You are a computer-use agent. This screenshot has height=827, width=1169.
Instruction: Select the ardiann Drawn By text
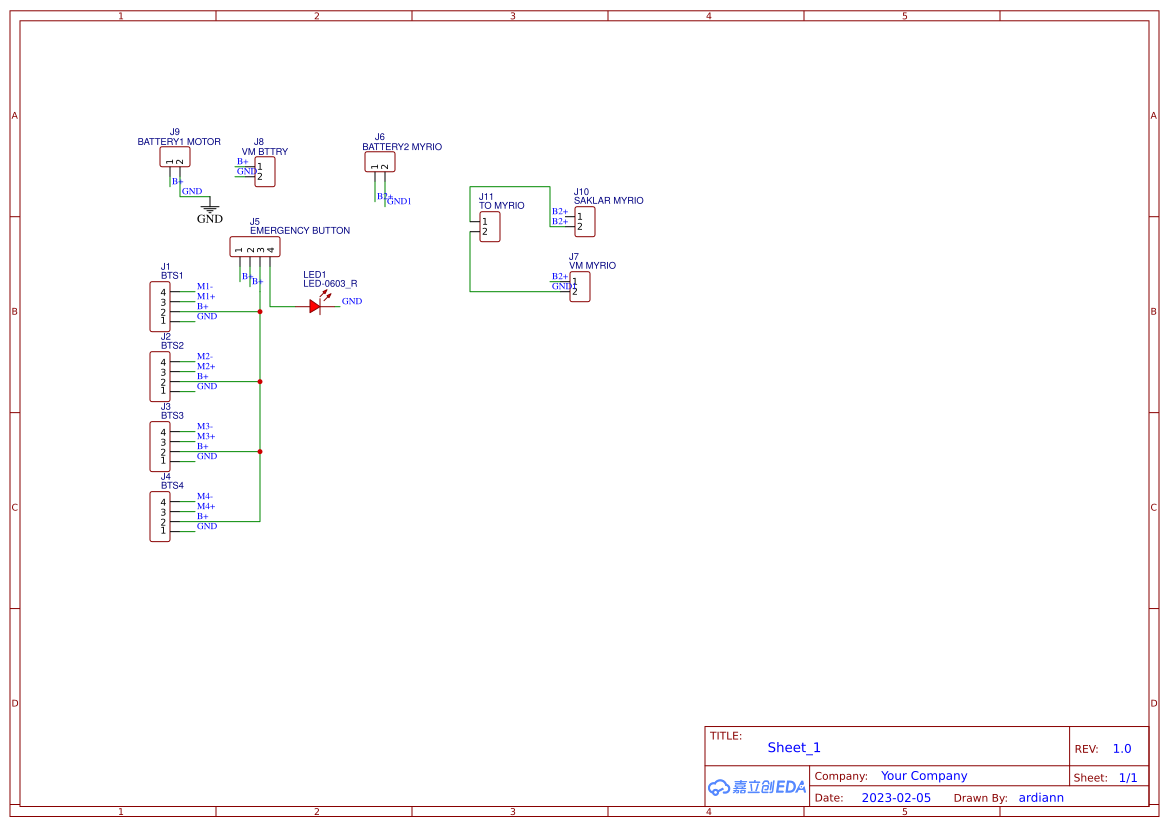click(1040, 797)
